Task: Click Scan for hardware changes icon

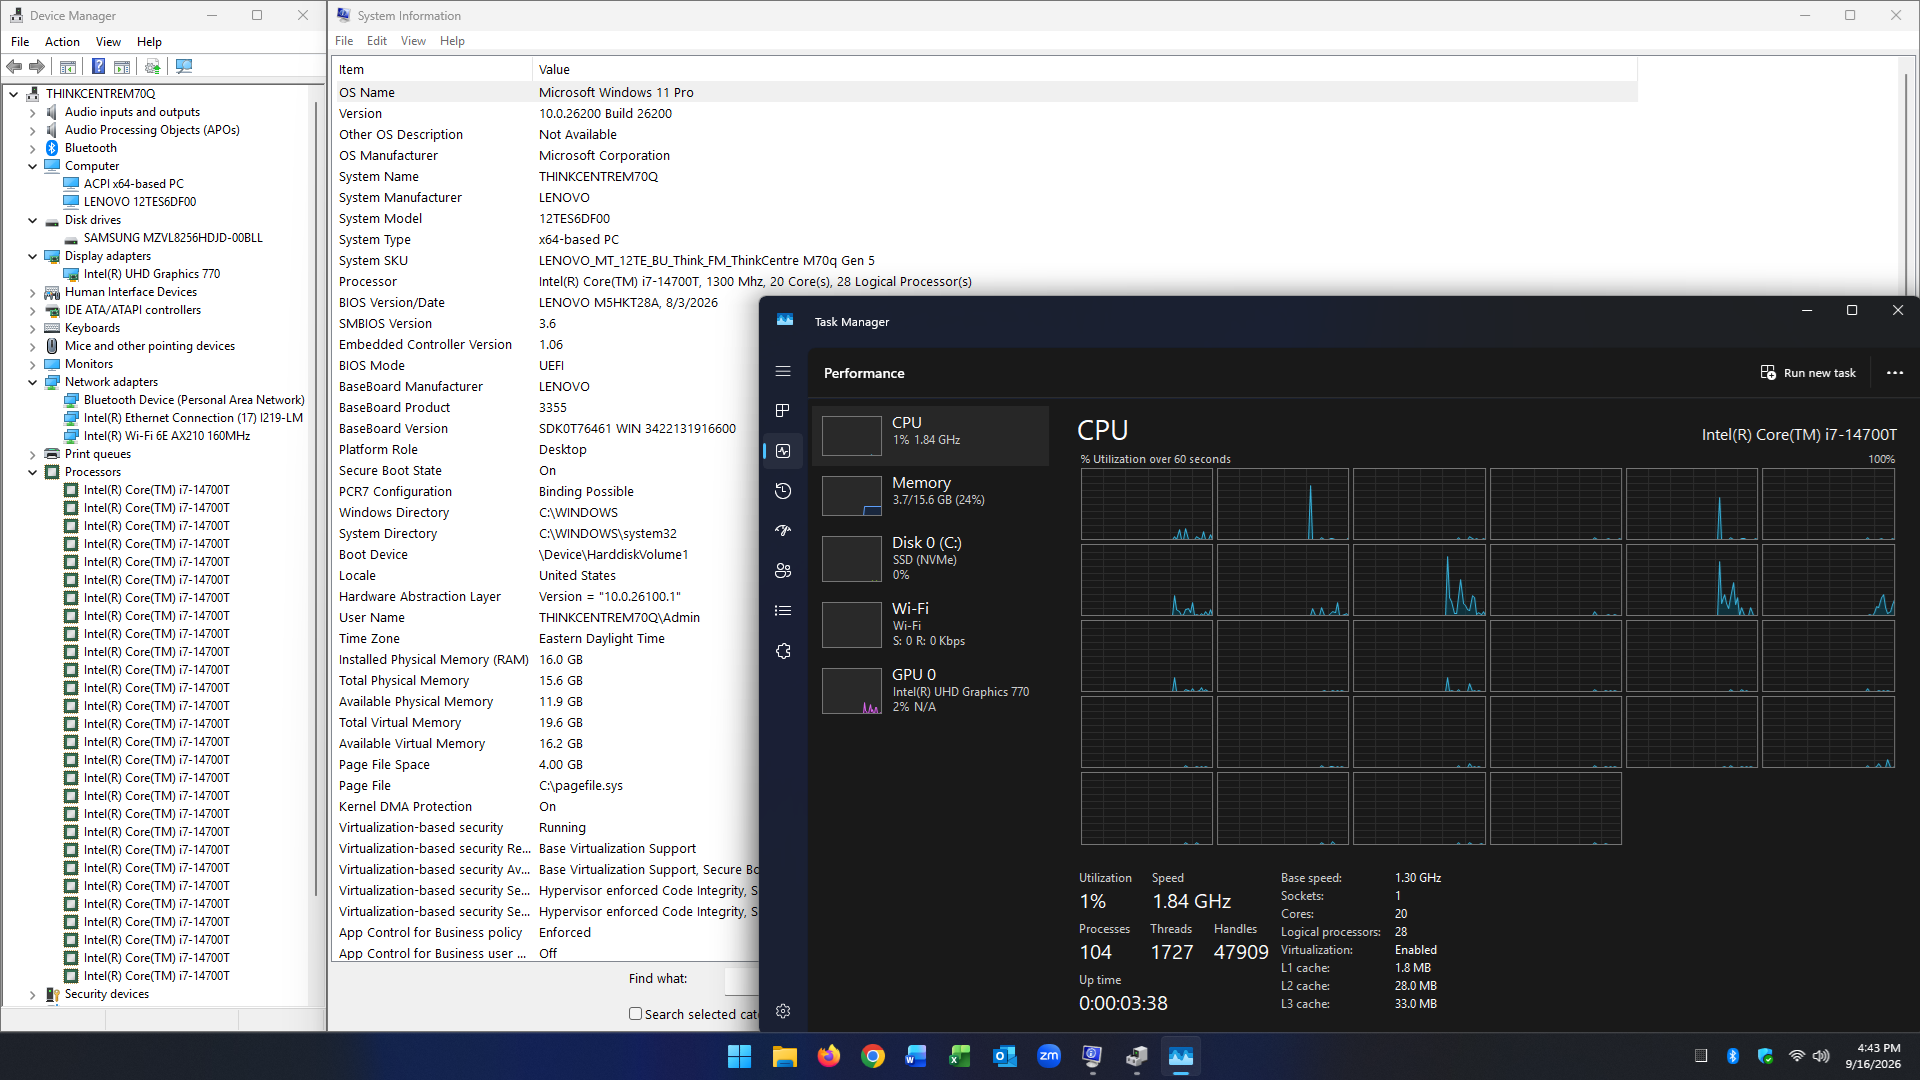Action: click(184, 67)
